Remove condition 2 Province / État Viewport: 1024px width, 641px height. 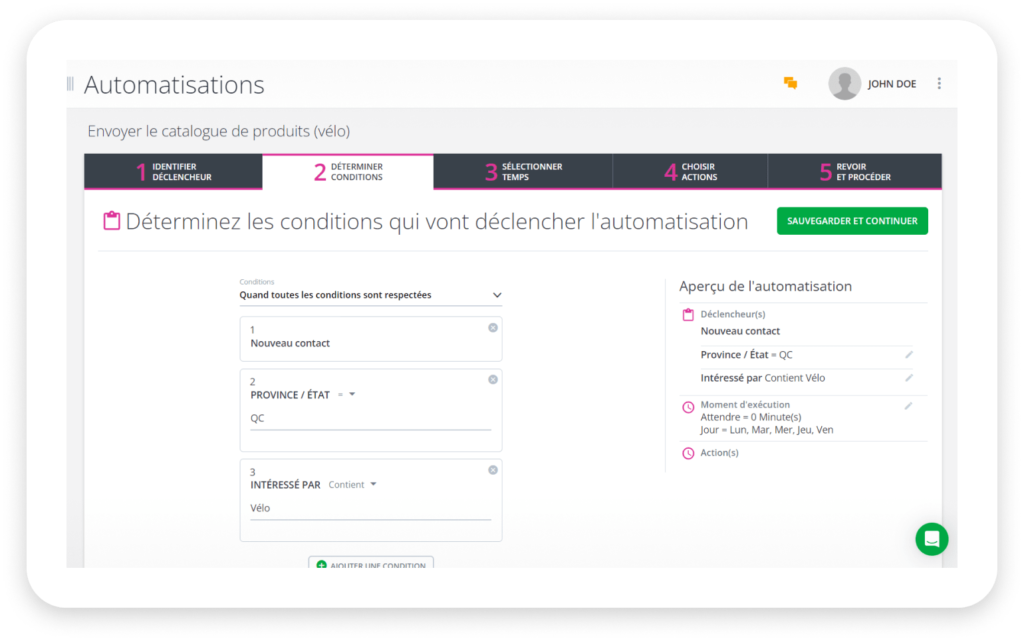492,379
